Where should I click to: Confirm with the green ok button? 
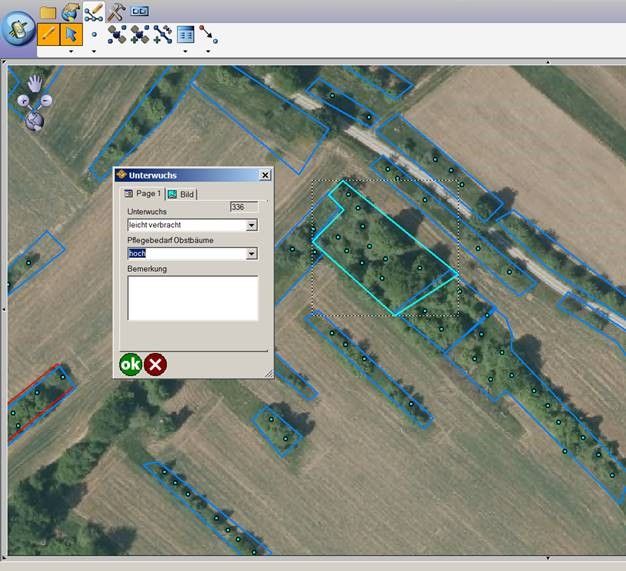(x=131, y=365)
